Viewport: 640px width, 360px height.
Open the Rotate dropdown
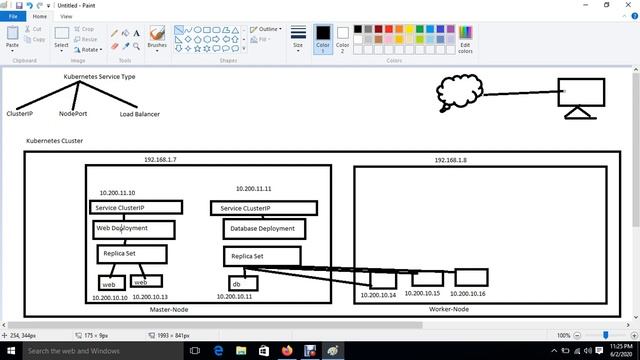click(x=88, y=49)
